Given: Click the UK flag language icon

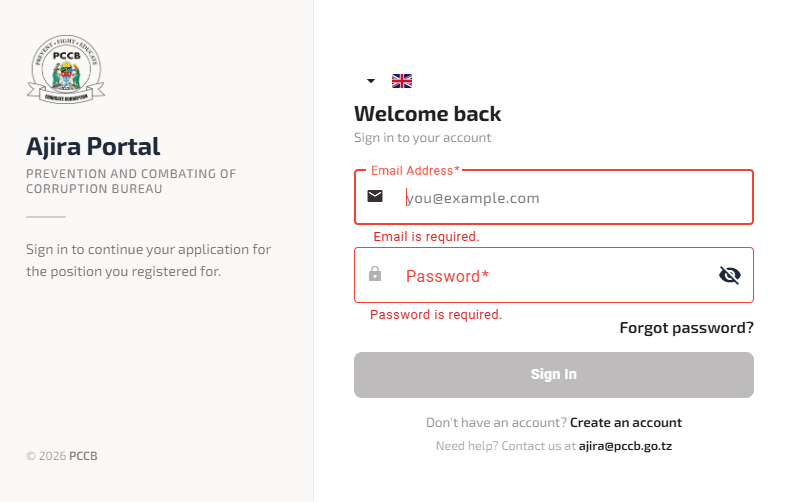Looking at the screenshot, I should click(x=402, y=81).
